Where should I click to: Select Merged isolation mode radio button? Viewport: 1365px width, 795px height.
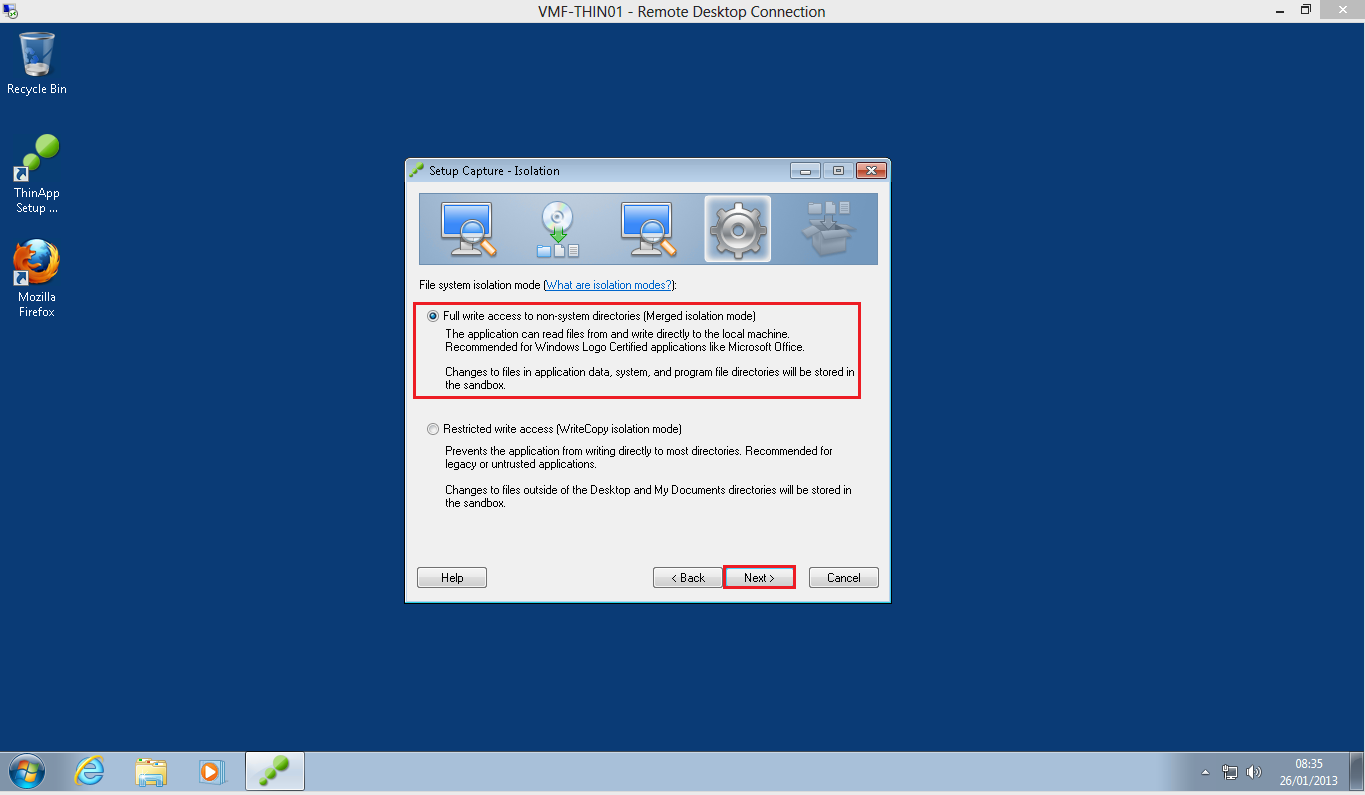[433, 316]
